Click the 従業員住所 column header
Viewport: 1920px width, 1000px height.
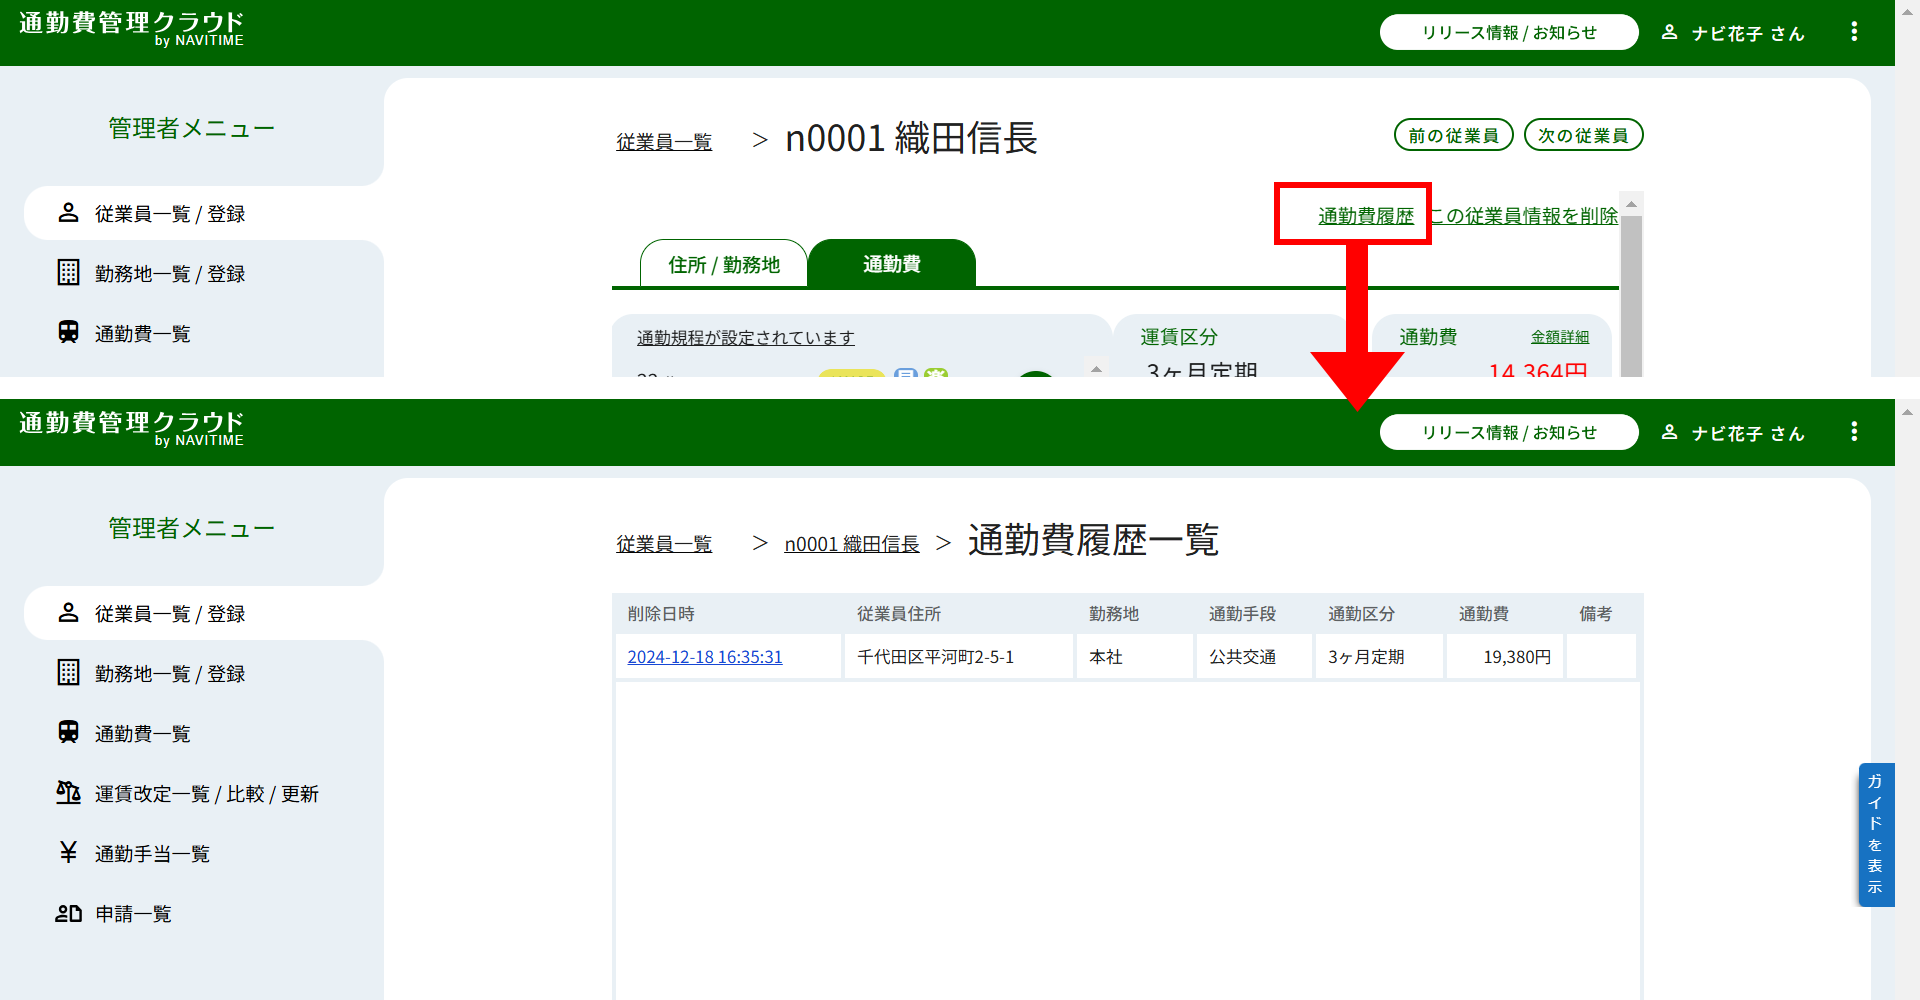(x=899, y=614)
